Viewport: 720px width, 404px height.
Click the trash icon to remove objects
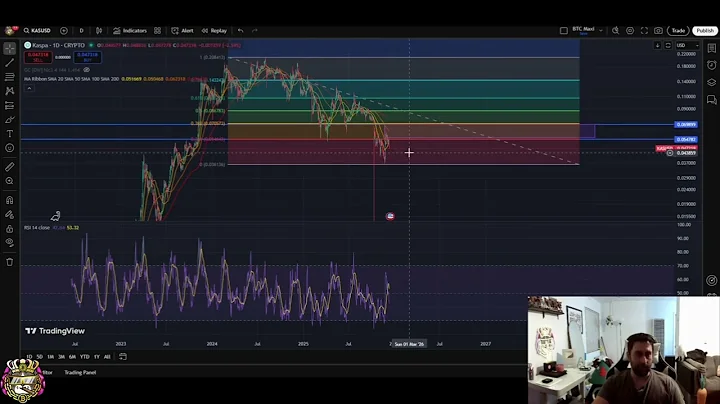[x=9, y=262]
